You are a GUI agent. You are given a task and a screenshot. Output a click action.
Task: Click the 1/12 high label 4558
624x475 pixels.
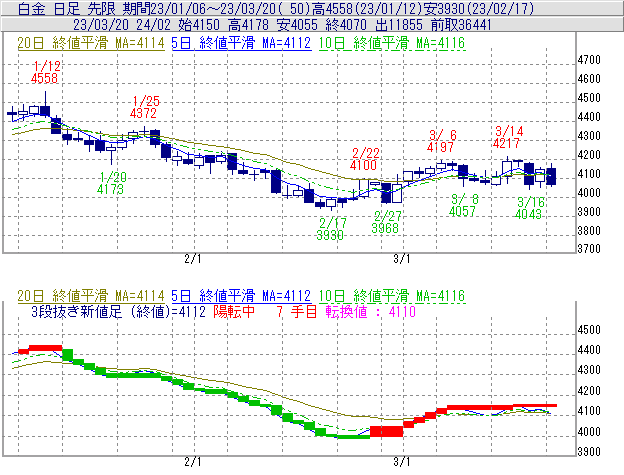(44, 78)
